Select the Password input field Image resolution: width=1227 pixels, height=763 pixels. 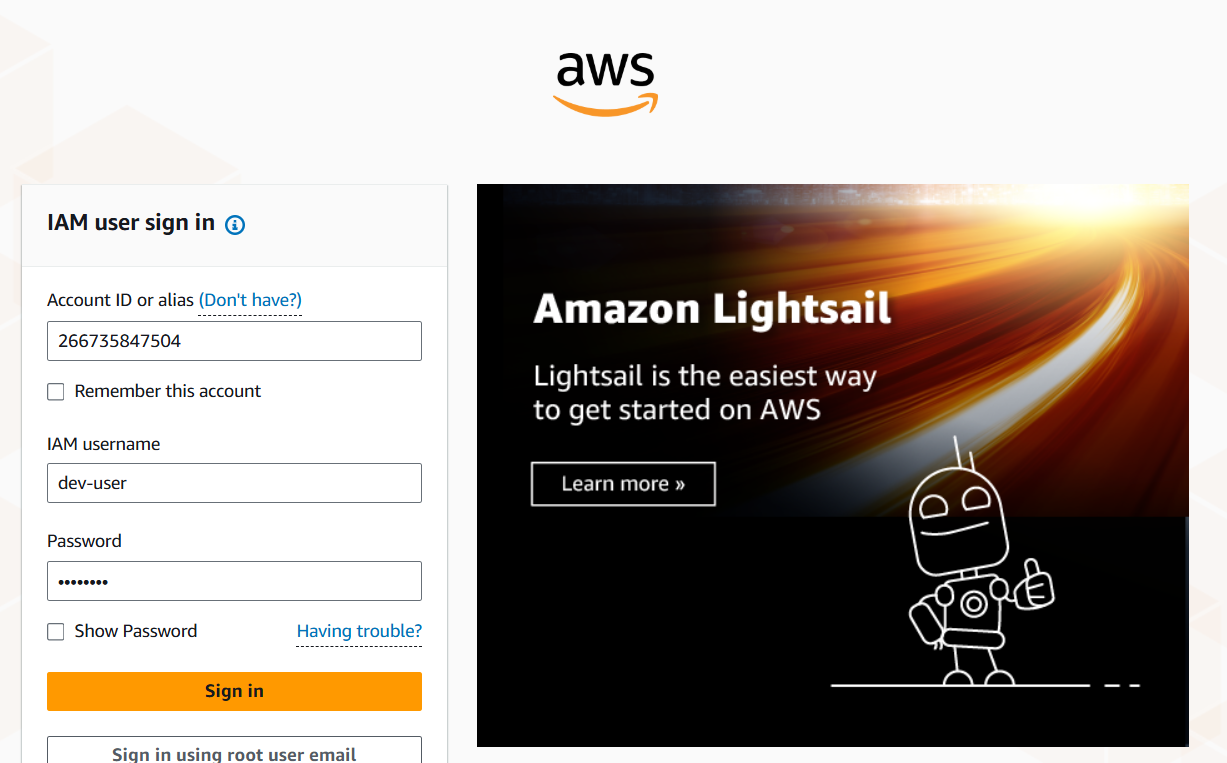pyautogui.click(x=234, y=581)
